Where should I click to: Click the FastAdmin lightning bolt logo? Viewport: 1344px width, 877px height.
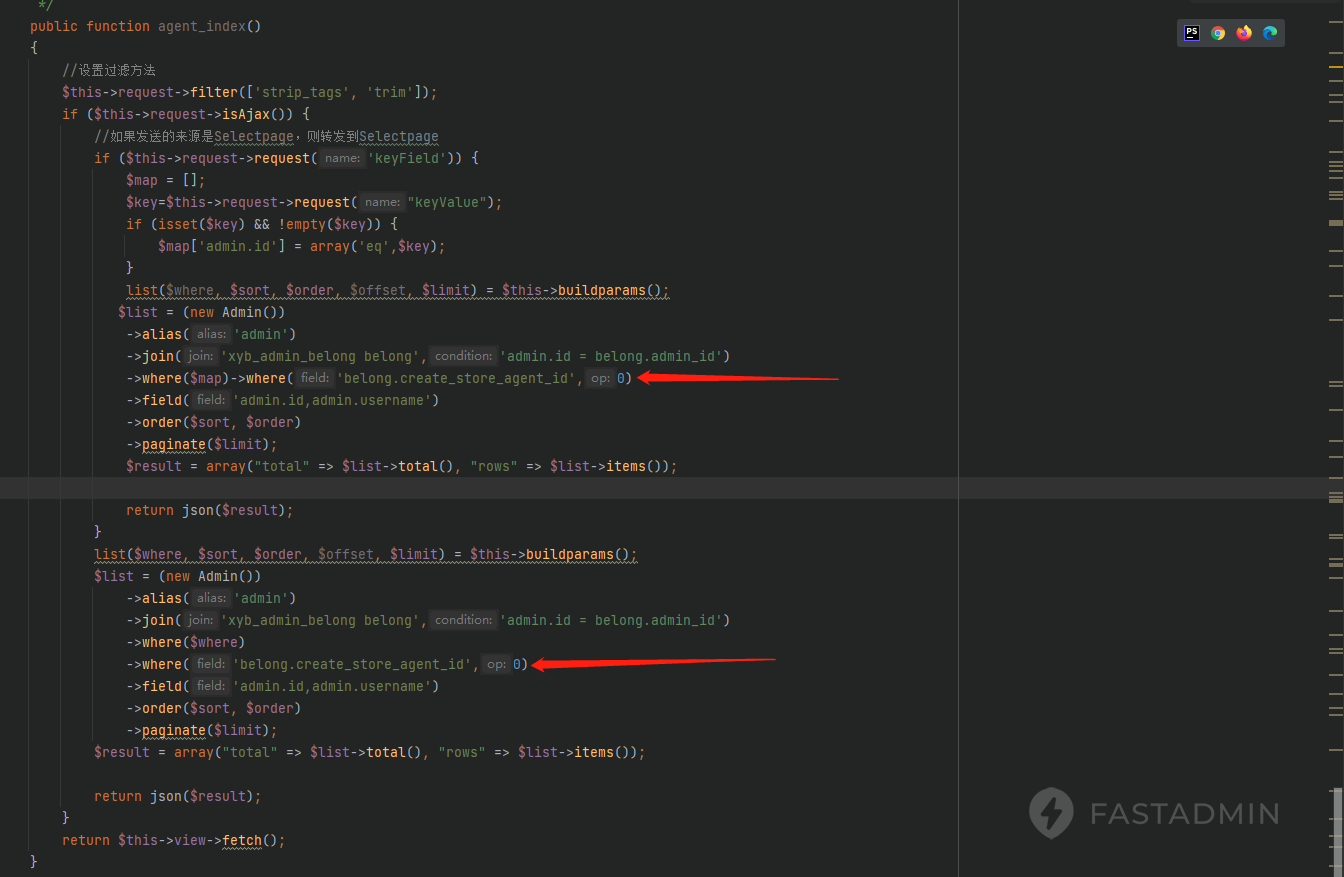(x=1051, y=812)
